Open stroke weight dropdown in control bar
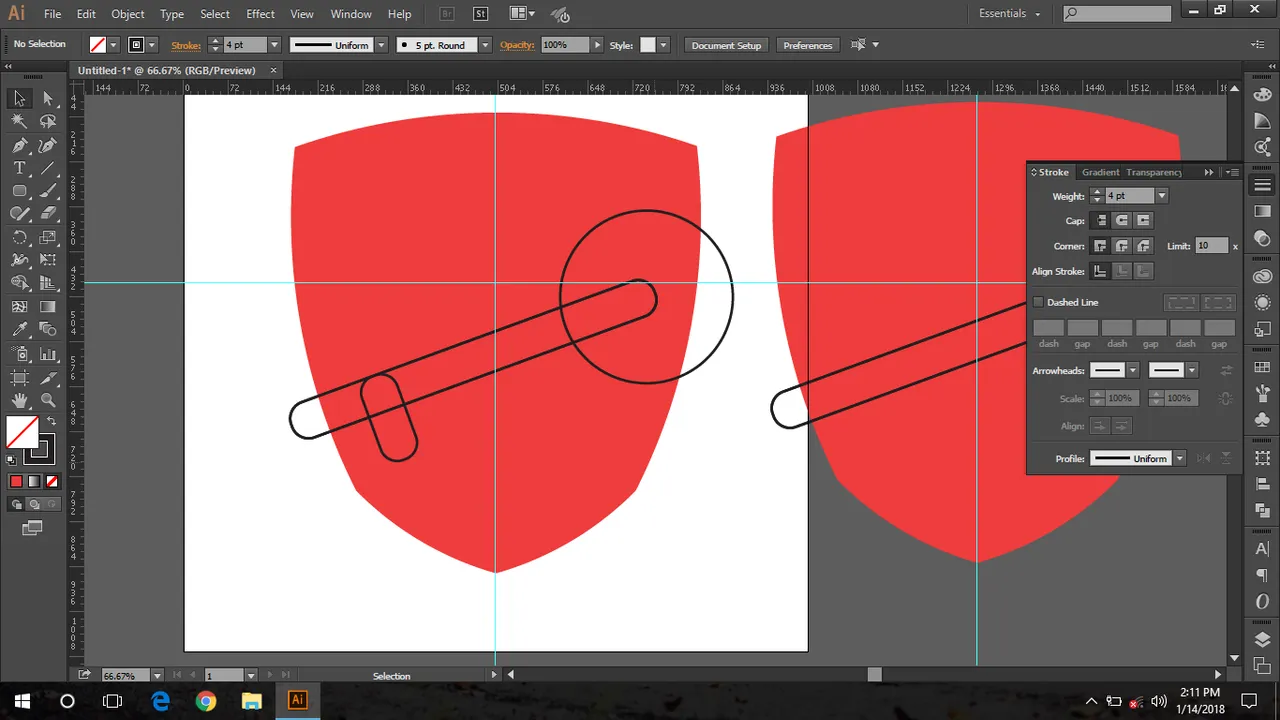1280x720 pixels. point(273,45)
